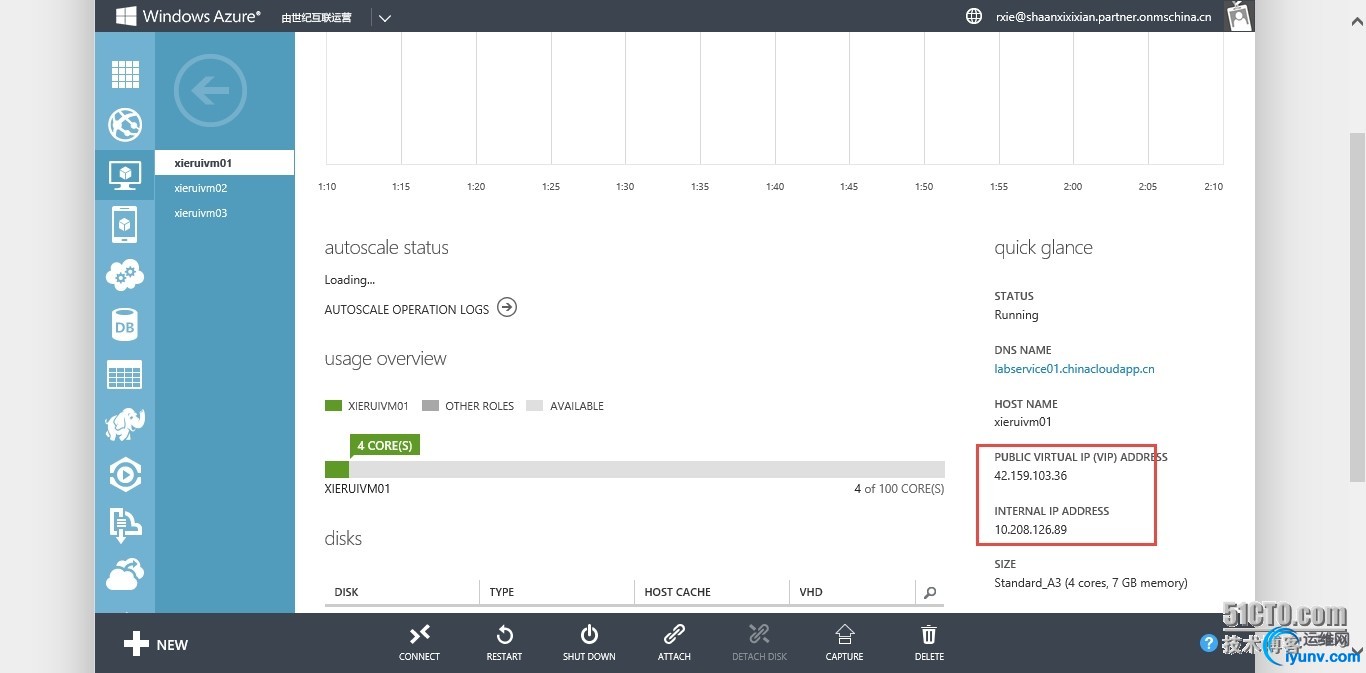Open the Cloud Services gears icon
The image size is (1366, 673).
tap(125, 275)
